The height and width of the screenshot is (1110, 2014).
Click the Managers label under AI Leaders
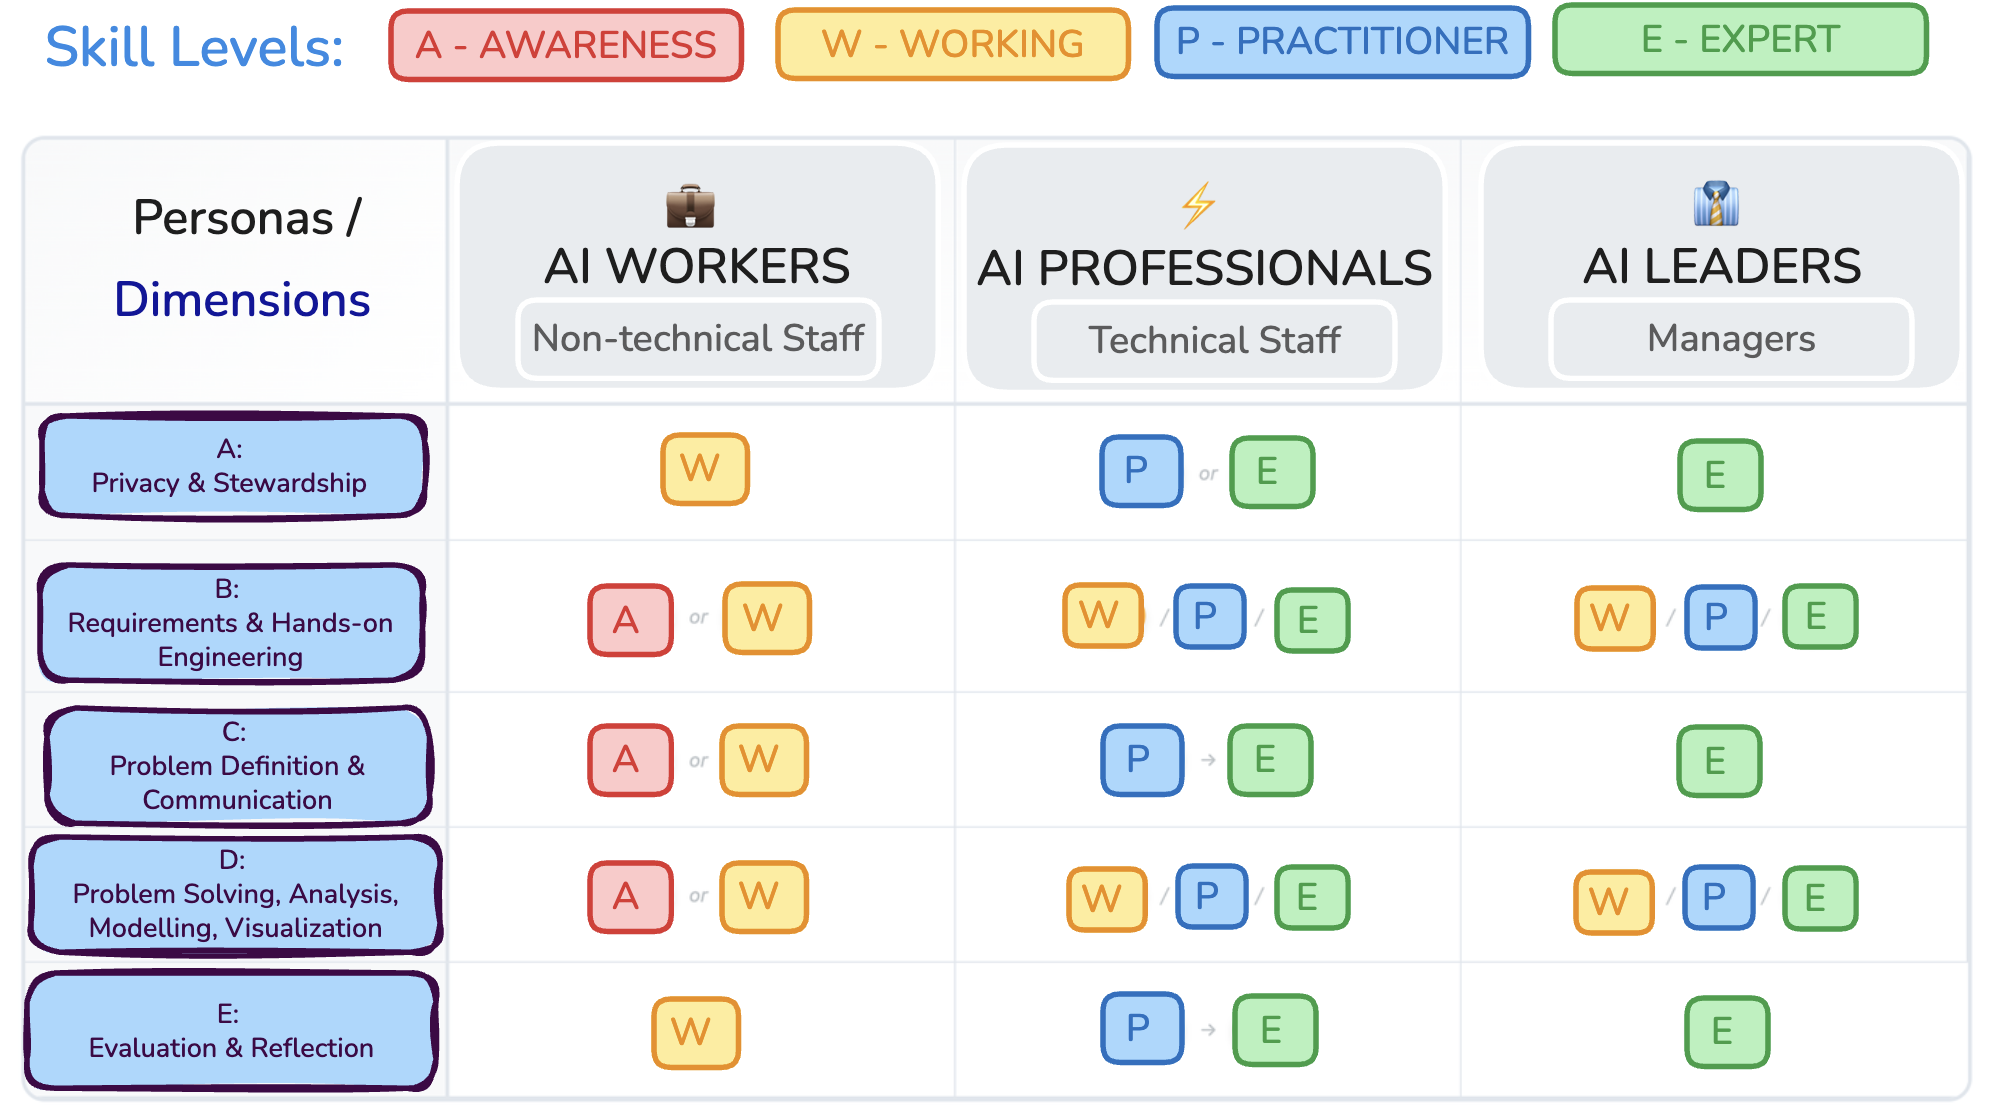point(1730,339)
